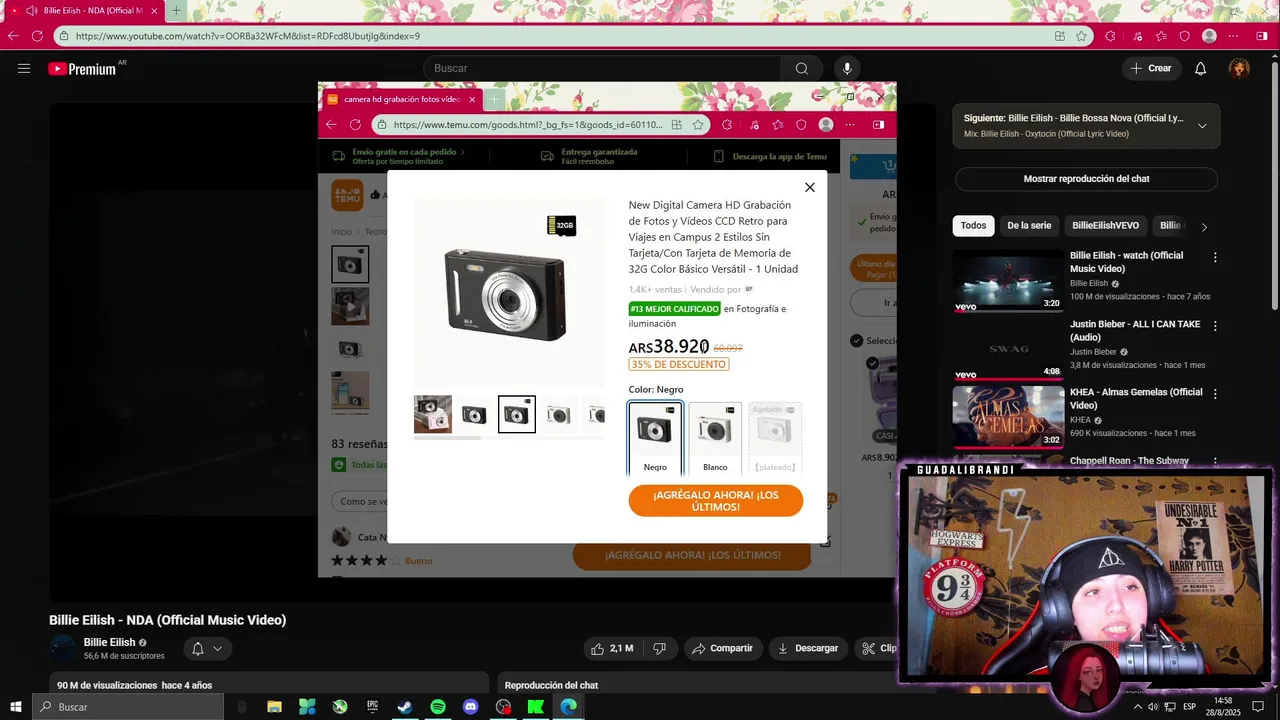Select the sold-out plateado color option
Viewport: 1280px width, 720px height.
click(775, 439)
